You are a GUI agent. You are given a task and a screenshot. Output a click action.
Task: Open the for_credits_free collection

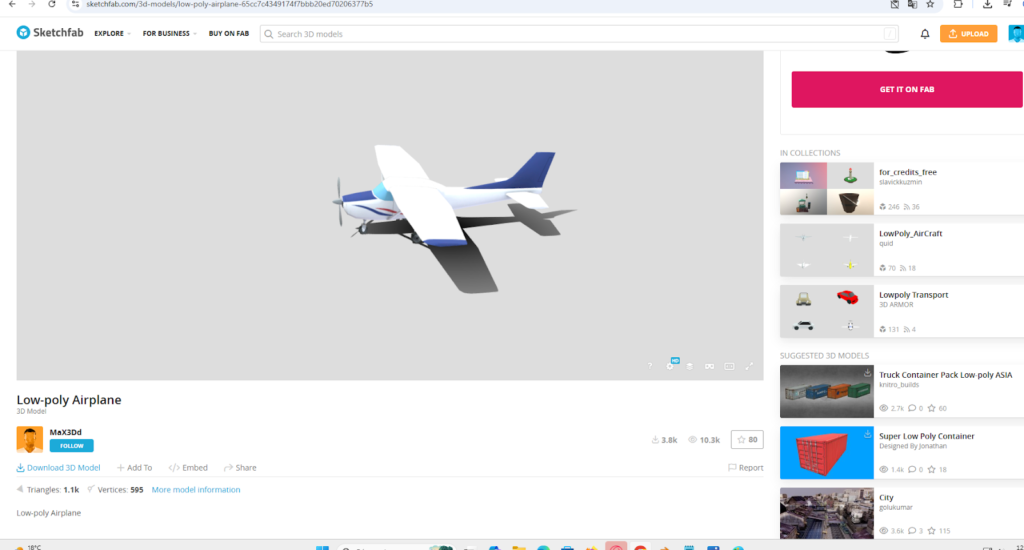(x=908, y=172)
